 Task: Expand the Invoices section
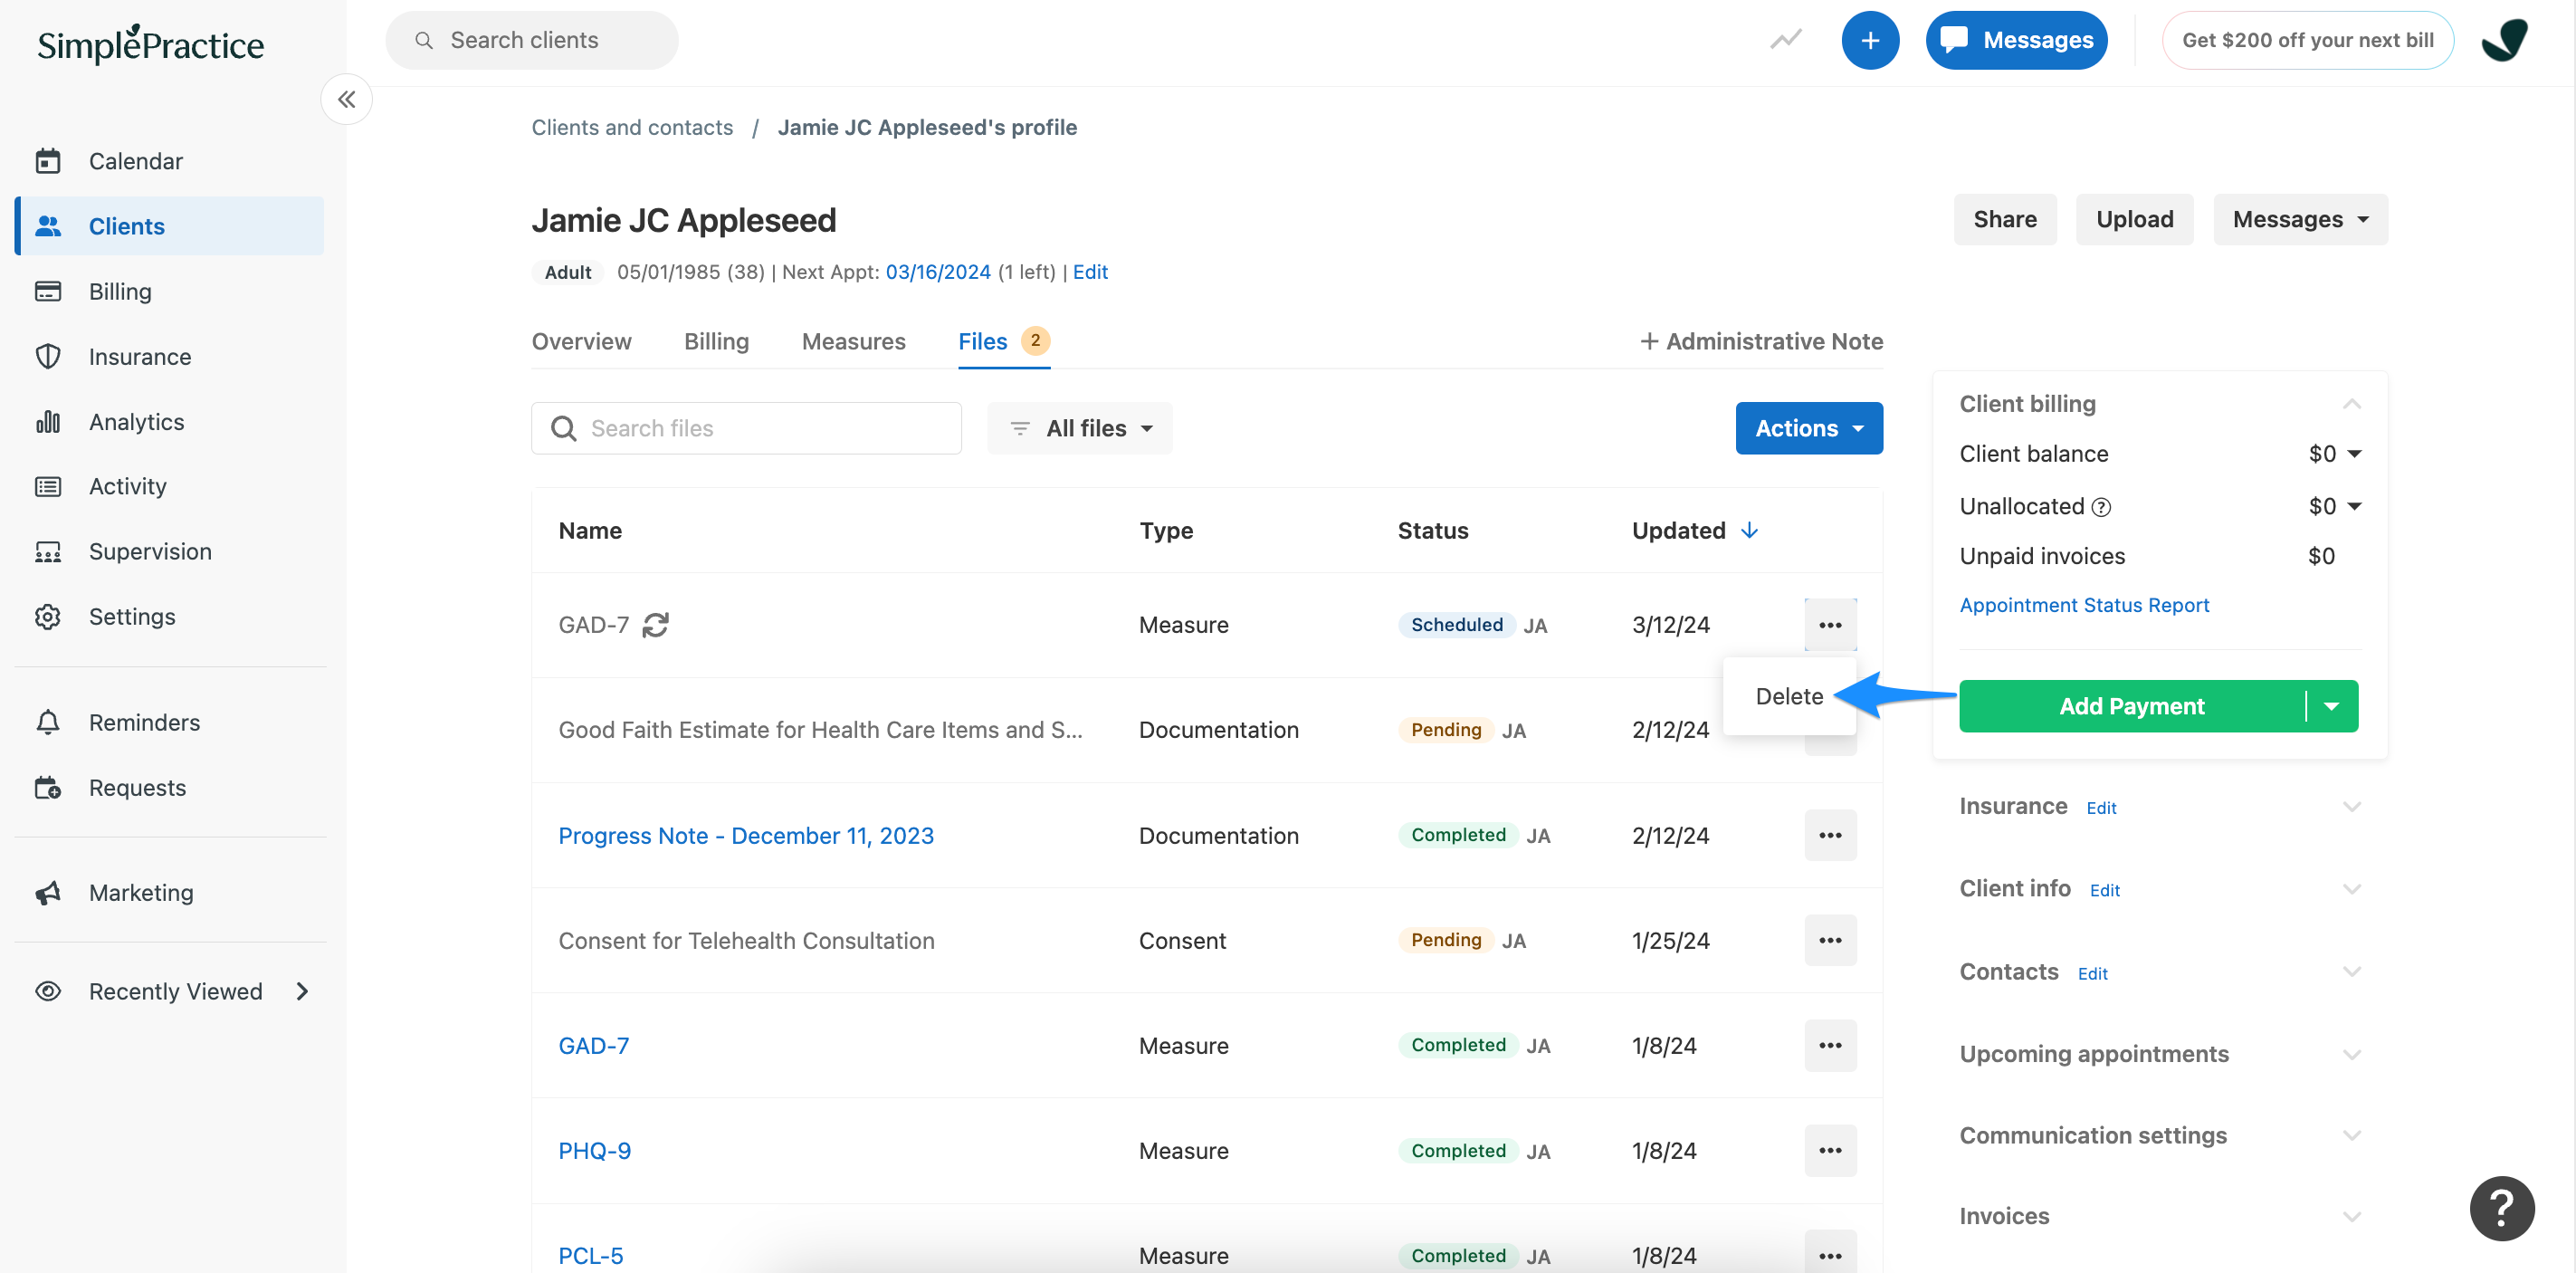(2351, 1216)
